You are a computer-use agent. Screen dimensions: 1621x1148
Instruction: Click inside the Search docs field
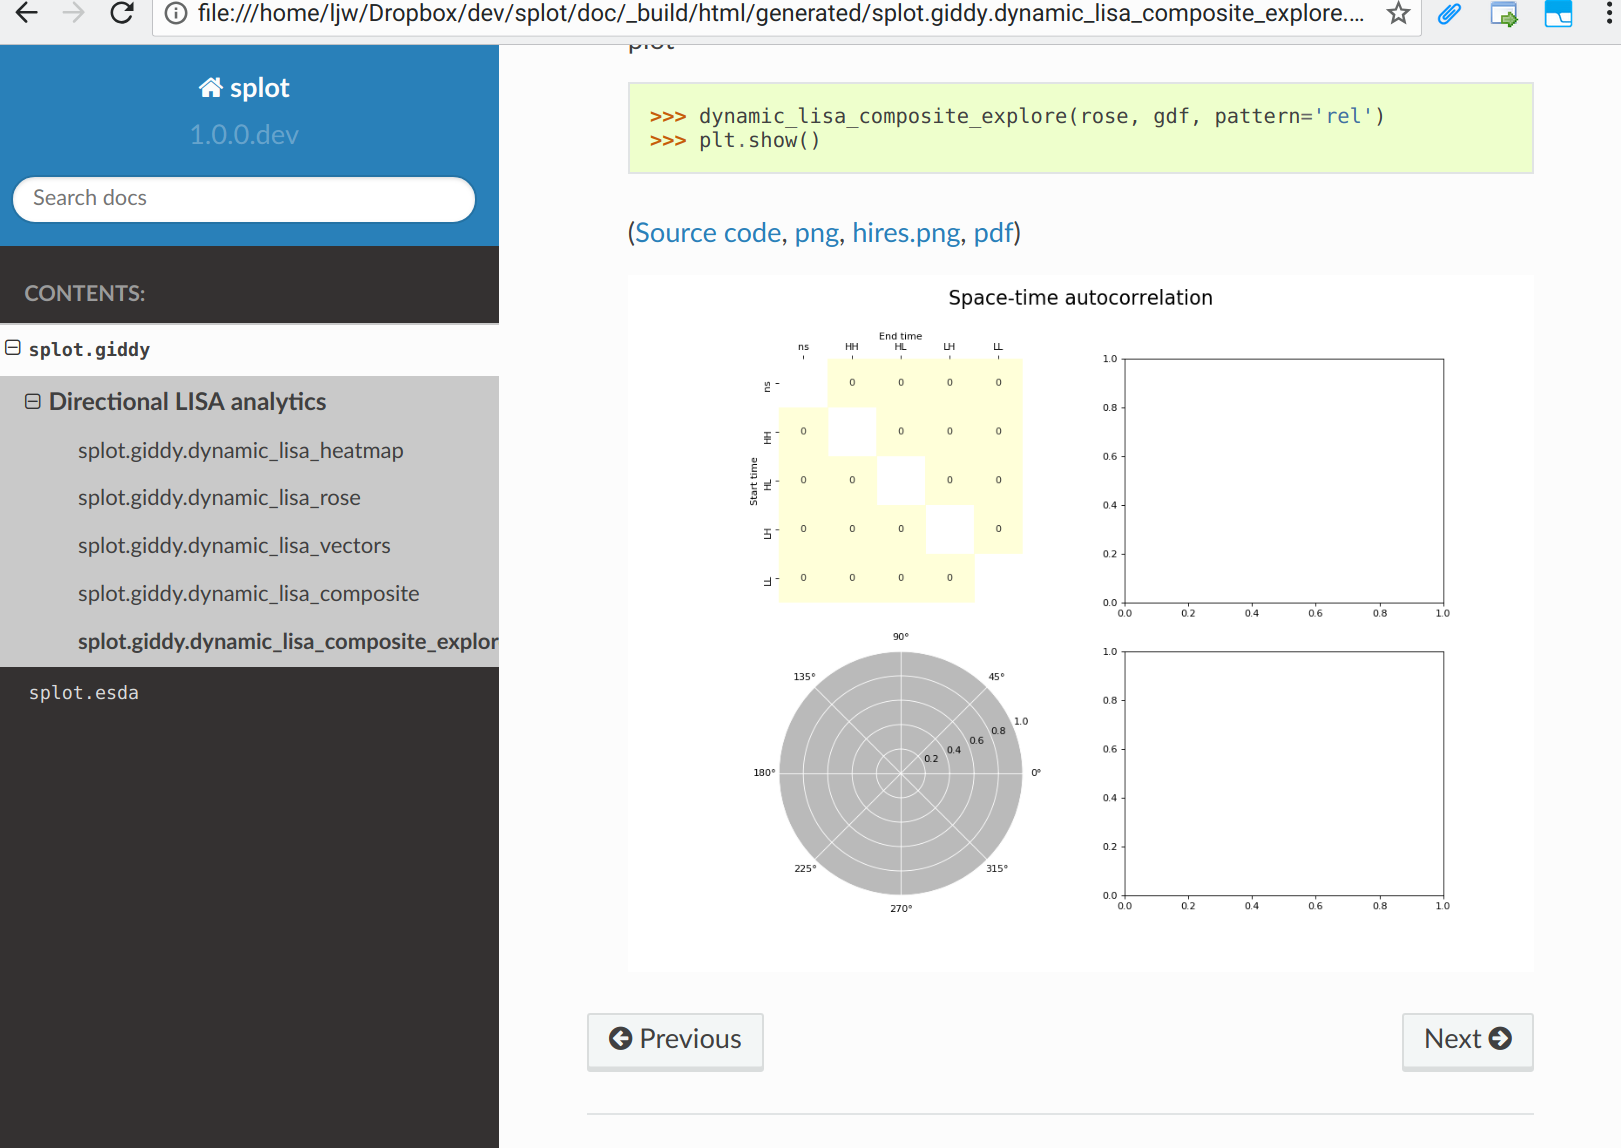pos(243,199)
